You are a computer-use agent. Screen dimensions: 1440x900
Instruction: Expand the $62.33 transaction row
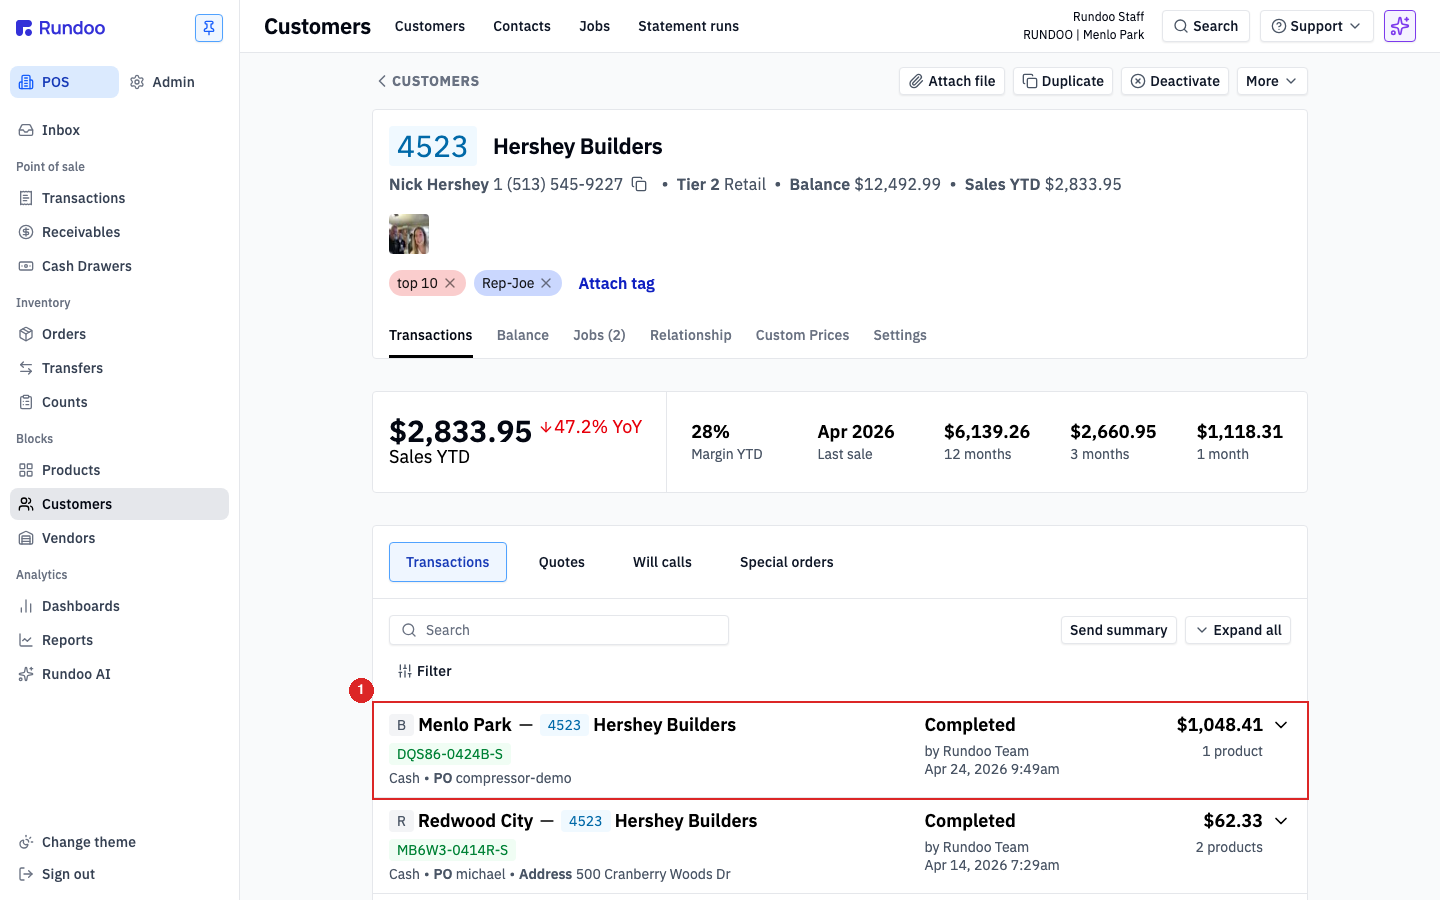[x=1281, y=821]
